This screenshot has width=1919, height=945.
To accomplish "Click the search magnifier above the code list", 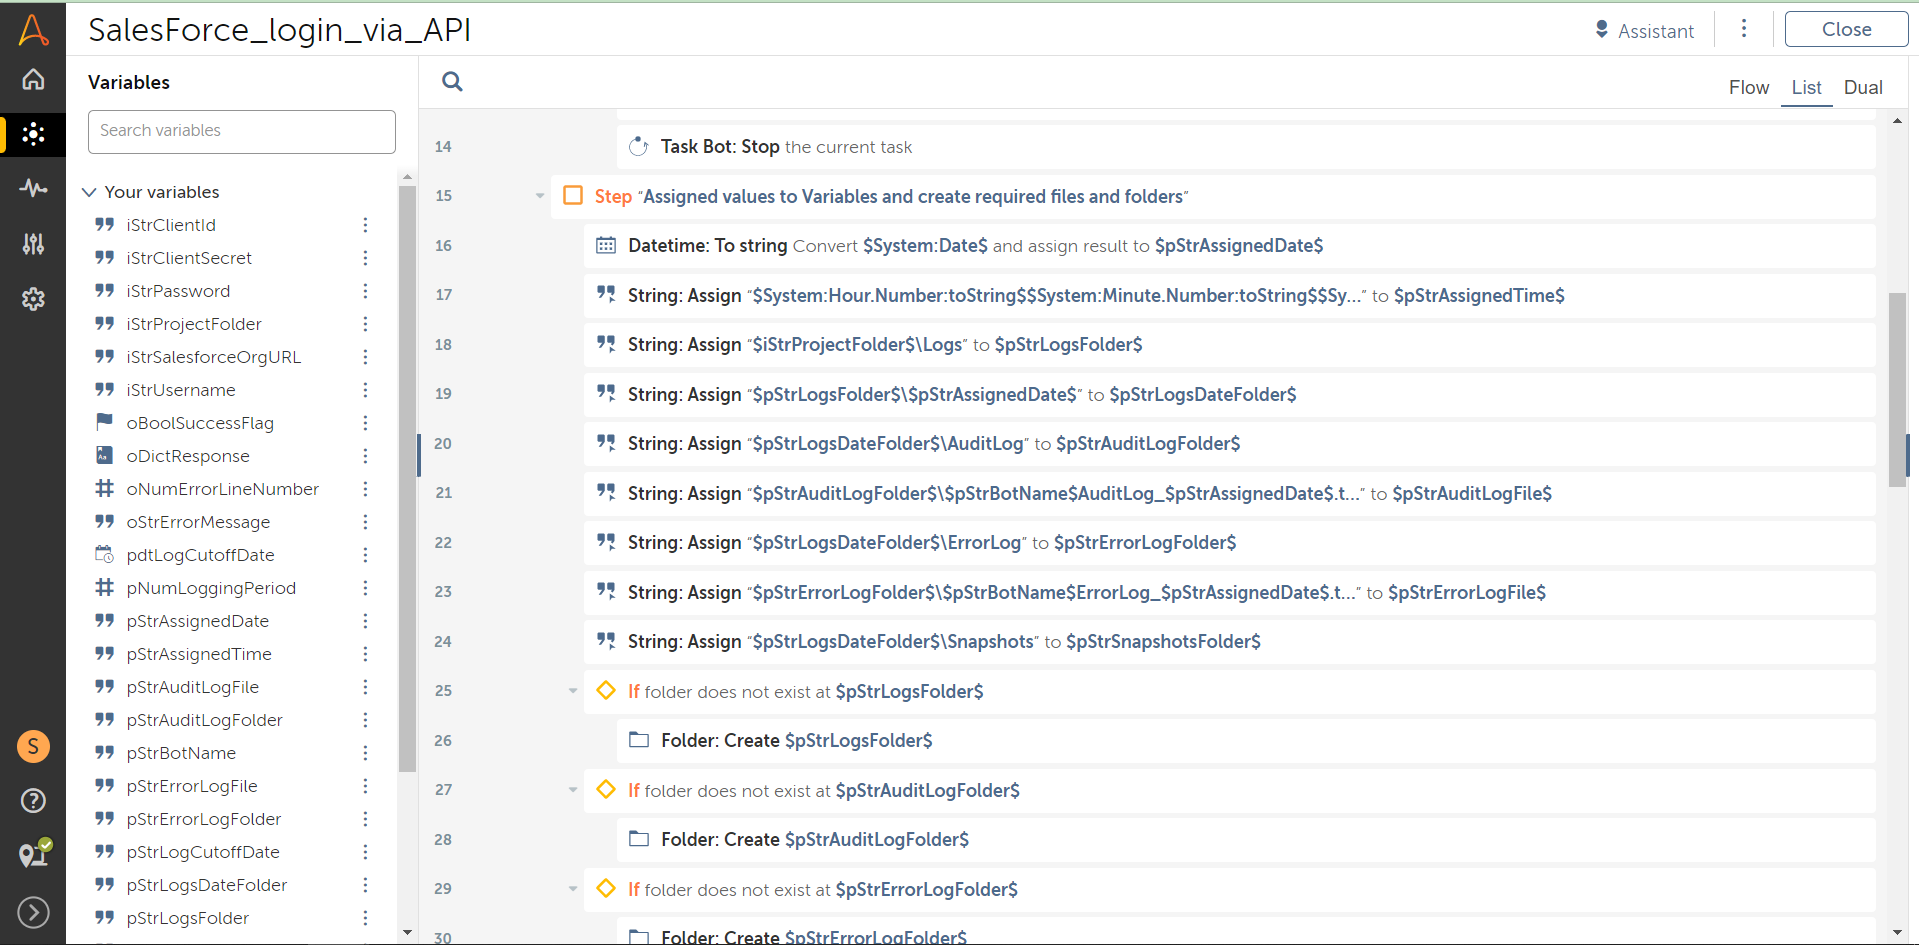I will click(x=452, y=82).
